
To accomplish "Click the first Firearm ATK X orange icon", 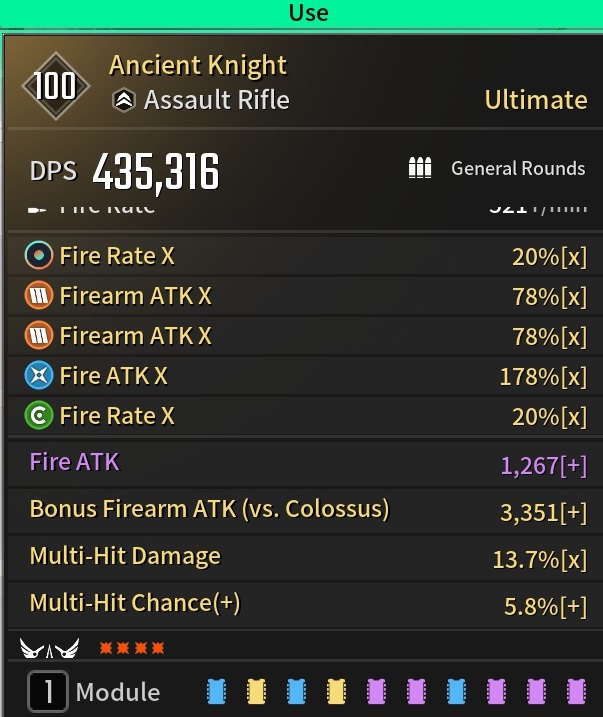I will pos(39,295).
